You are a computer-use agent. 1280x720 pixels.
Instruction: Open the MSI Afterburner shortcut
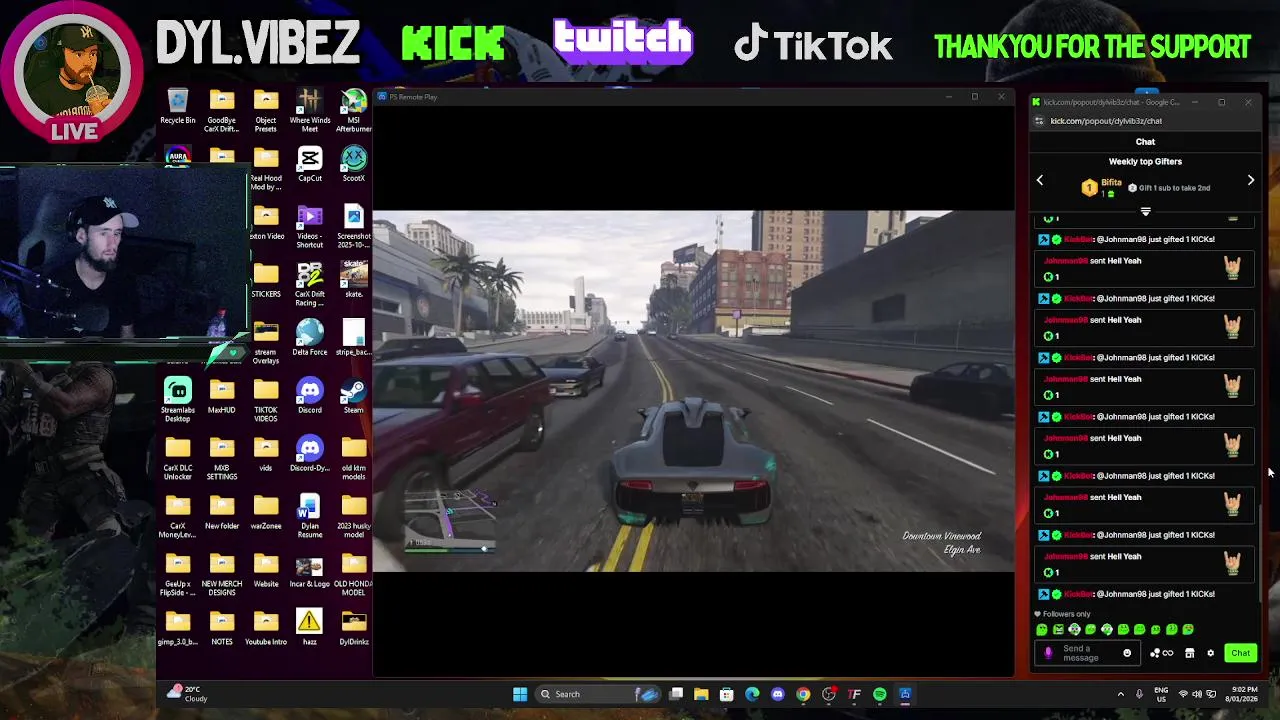354,110
